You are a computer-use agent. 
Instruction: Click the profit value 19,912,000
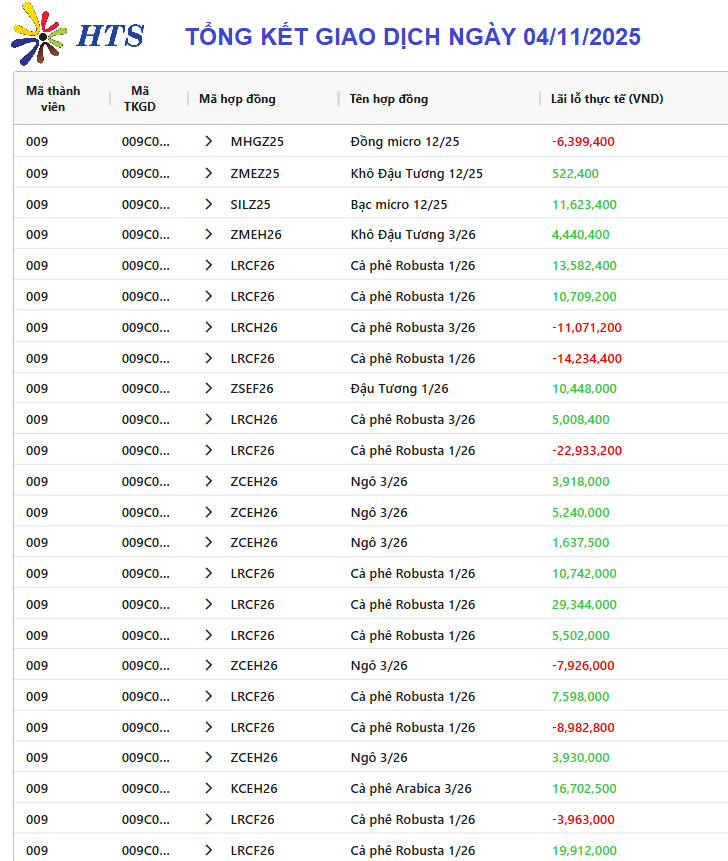(584, 850)
